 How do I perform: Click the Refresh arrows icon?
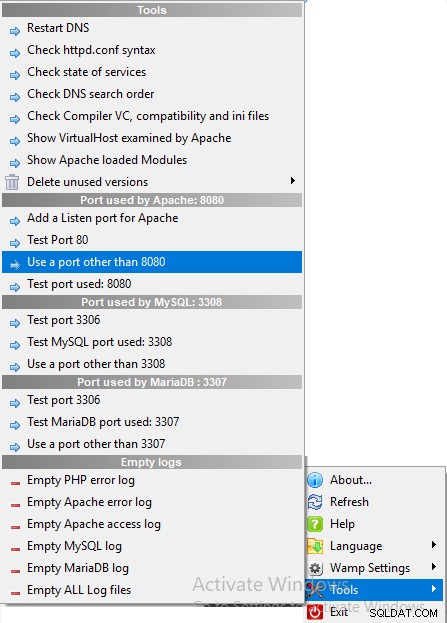[315, 502]
